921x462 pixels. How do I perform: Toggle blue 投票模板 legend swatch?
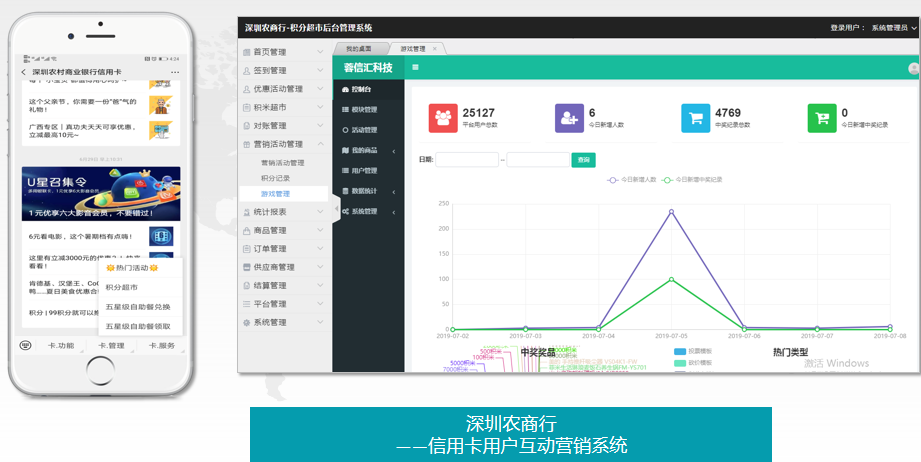680,351
